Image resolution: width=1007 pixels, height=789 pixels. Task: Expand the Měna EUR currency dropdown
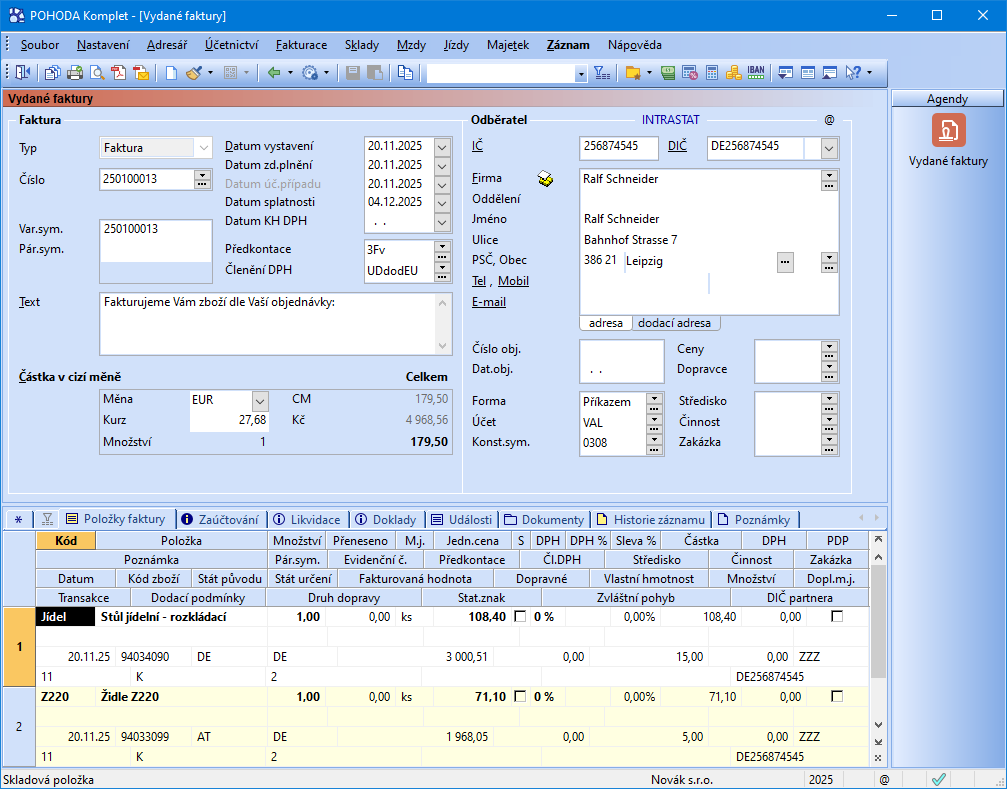click(x=259, y=402)
